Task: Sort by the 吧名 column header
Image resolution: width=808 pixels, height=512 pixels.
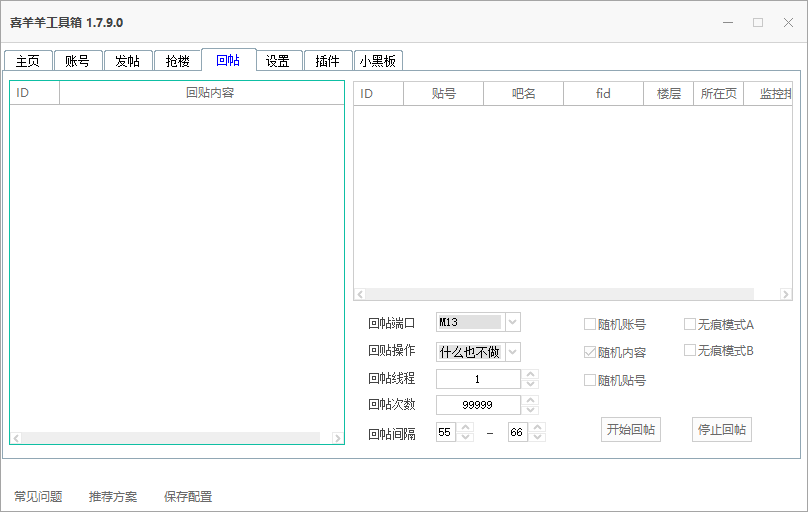Action: [x=523, y=94]
